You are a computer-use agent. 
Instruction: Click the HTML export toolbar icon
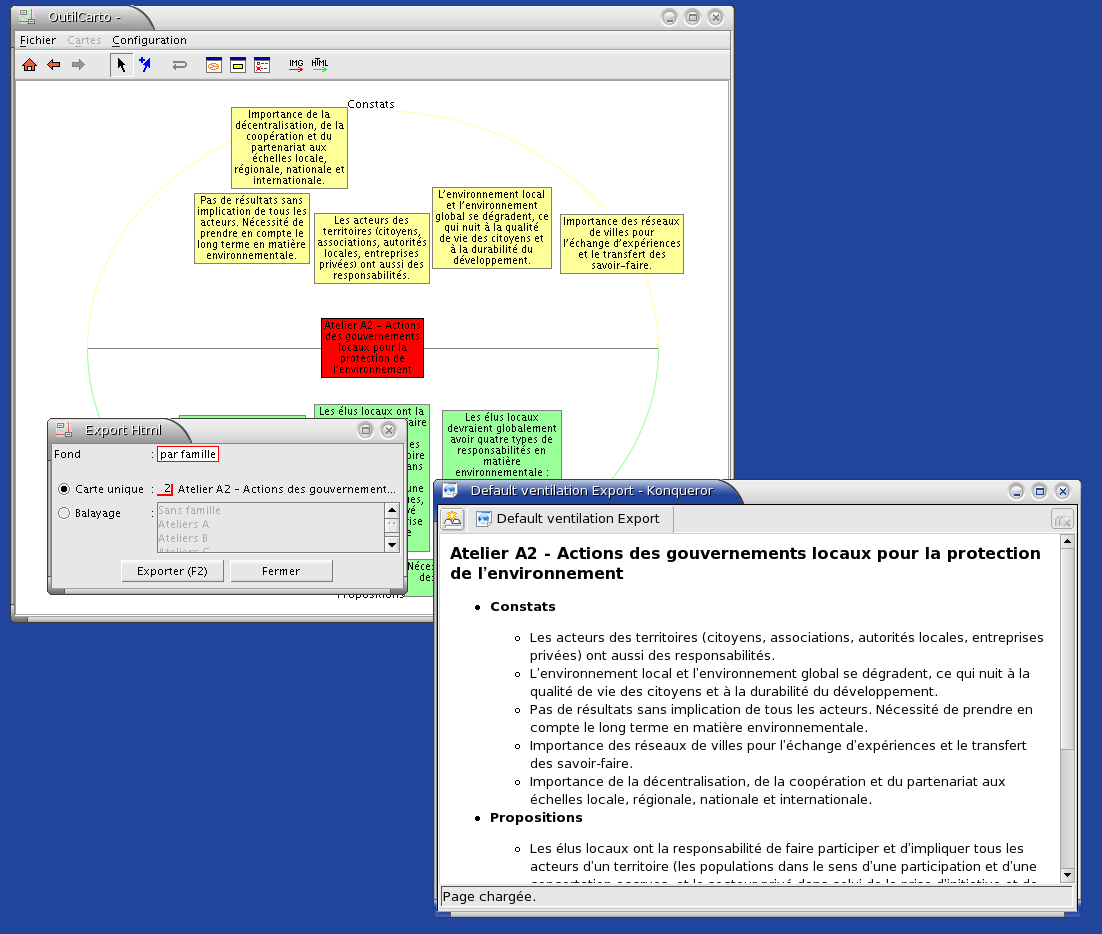point(320,65)
